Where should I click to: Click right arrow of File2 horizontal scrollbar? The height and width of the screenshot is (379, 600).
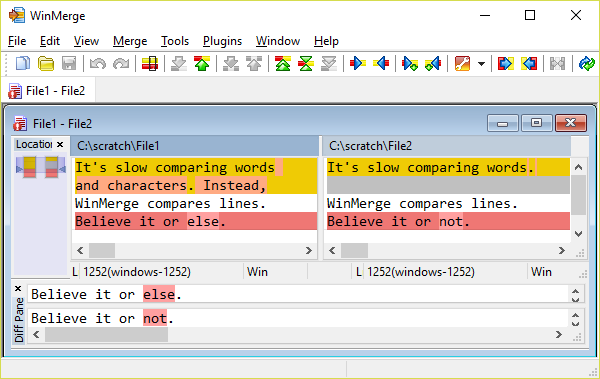coord(561,250)
